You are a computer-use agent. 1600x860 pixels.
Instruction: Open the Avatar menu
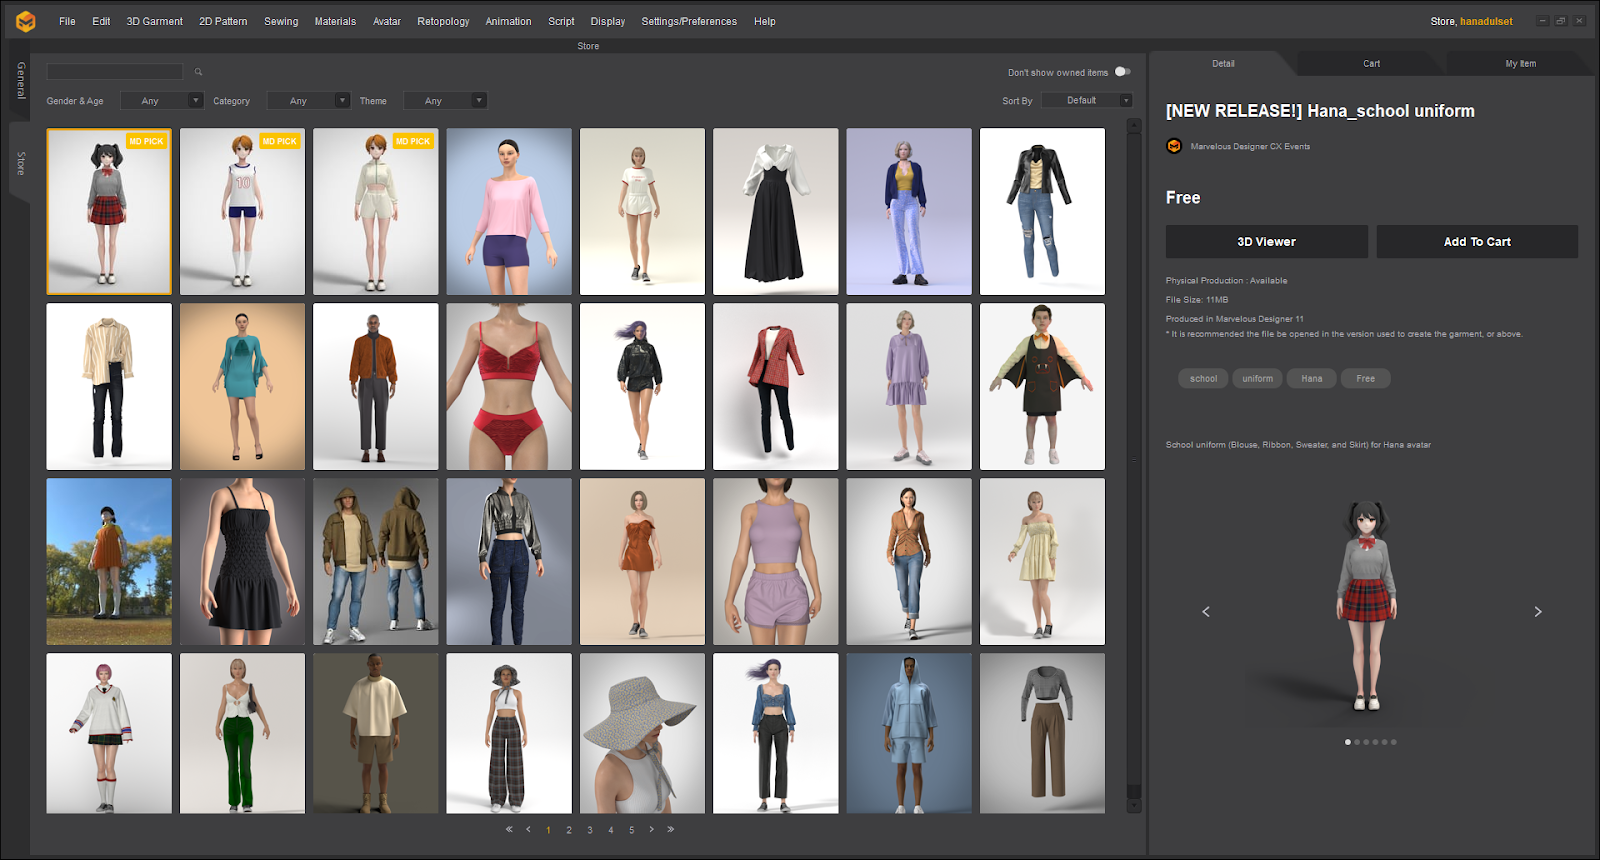[x=386, y=21]
